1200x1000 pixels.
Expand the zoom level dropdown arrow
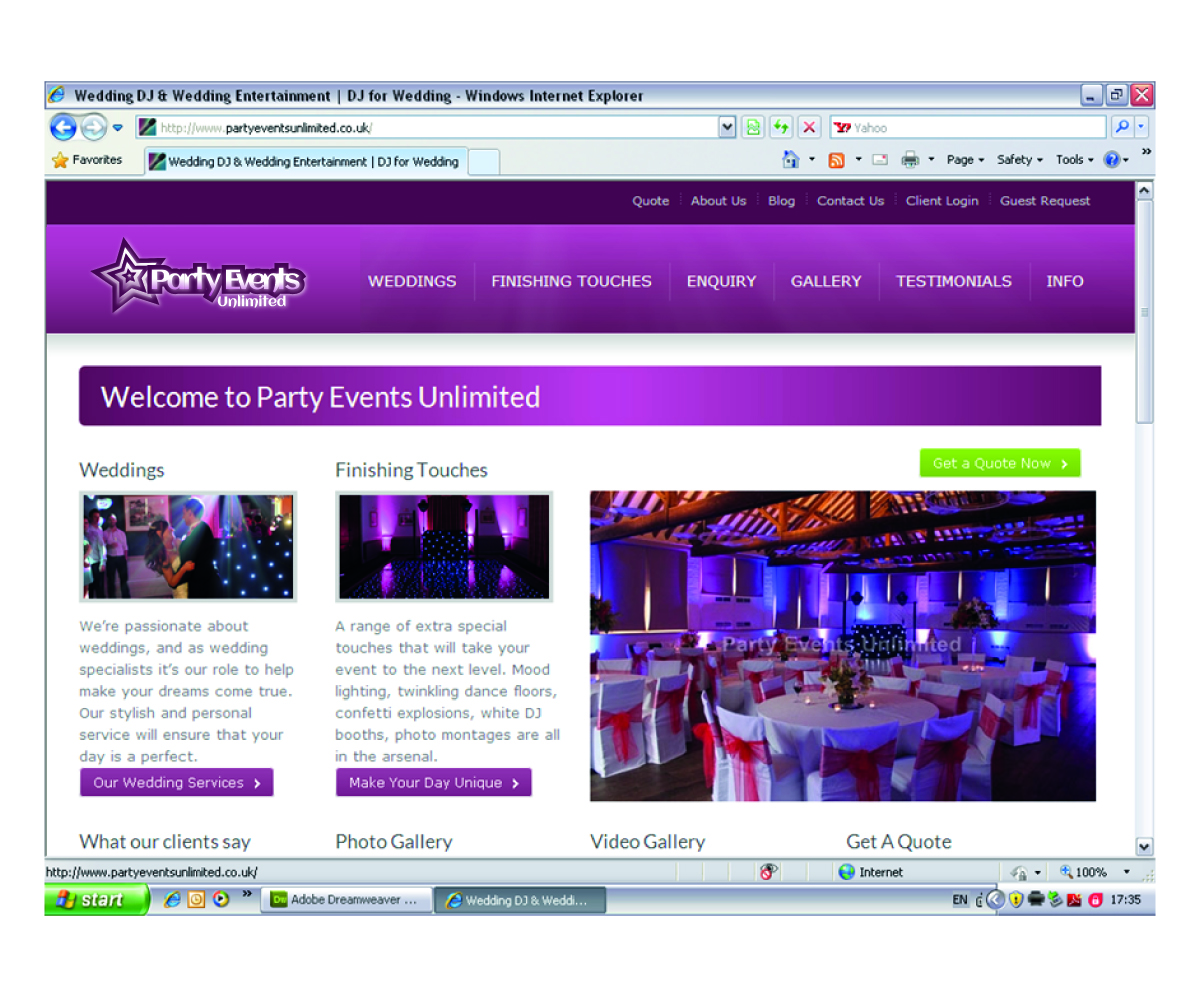(1127, 872)
